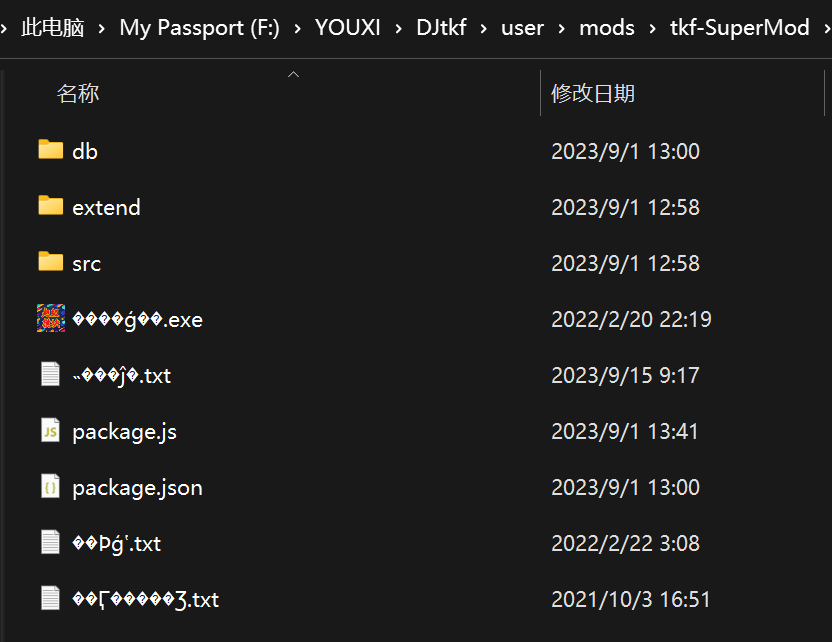Click the text file icon dated 2022/2/22
The width and height of the screenshot is (832, 642).
(50, 543)
